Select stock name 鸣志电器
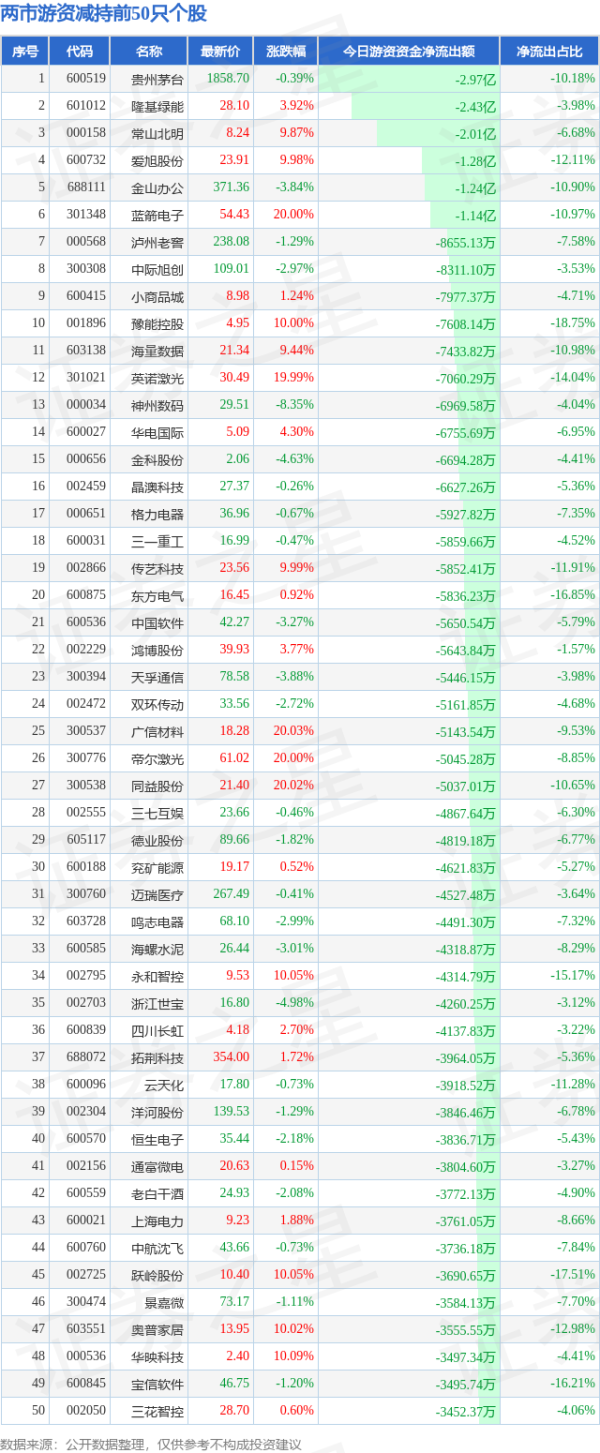This screenshot has width=600, height=1453. click(x=157, y=921)
